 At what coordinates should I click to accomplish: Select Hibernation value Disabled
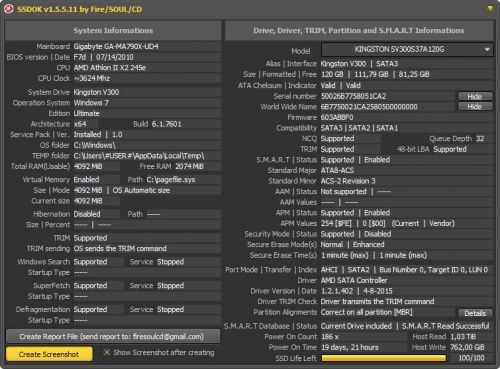(x=87, y=214)
